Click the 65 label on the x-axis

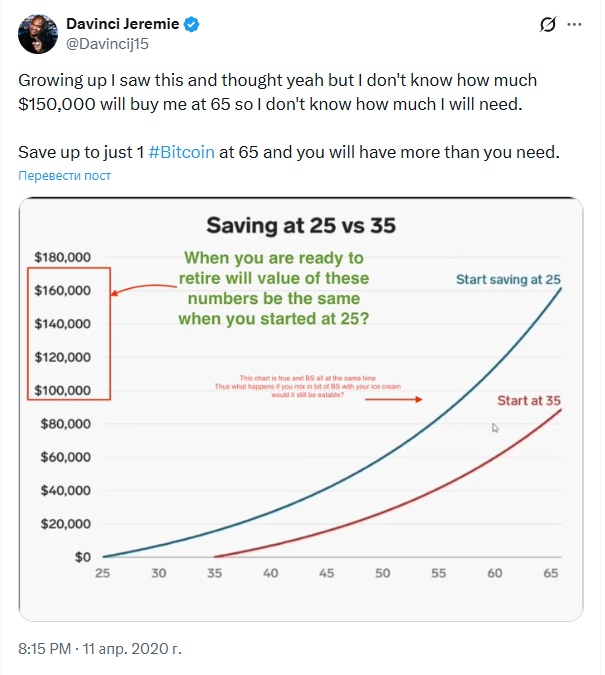tap(551, 573)
